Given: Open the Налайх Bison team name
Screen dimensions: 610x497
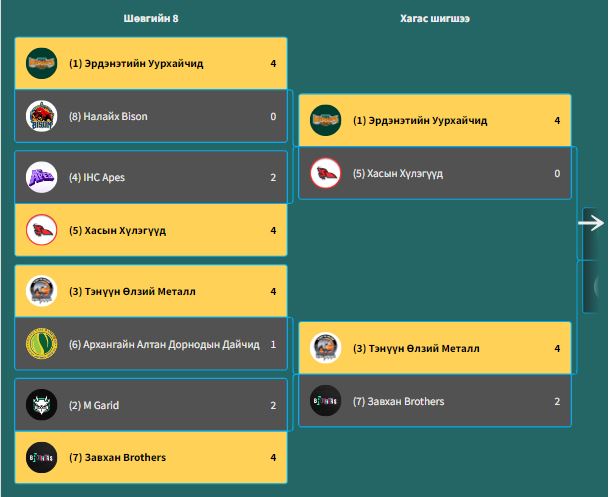Looking at the screenshot, I should (108, 117).
